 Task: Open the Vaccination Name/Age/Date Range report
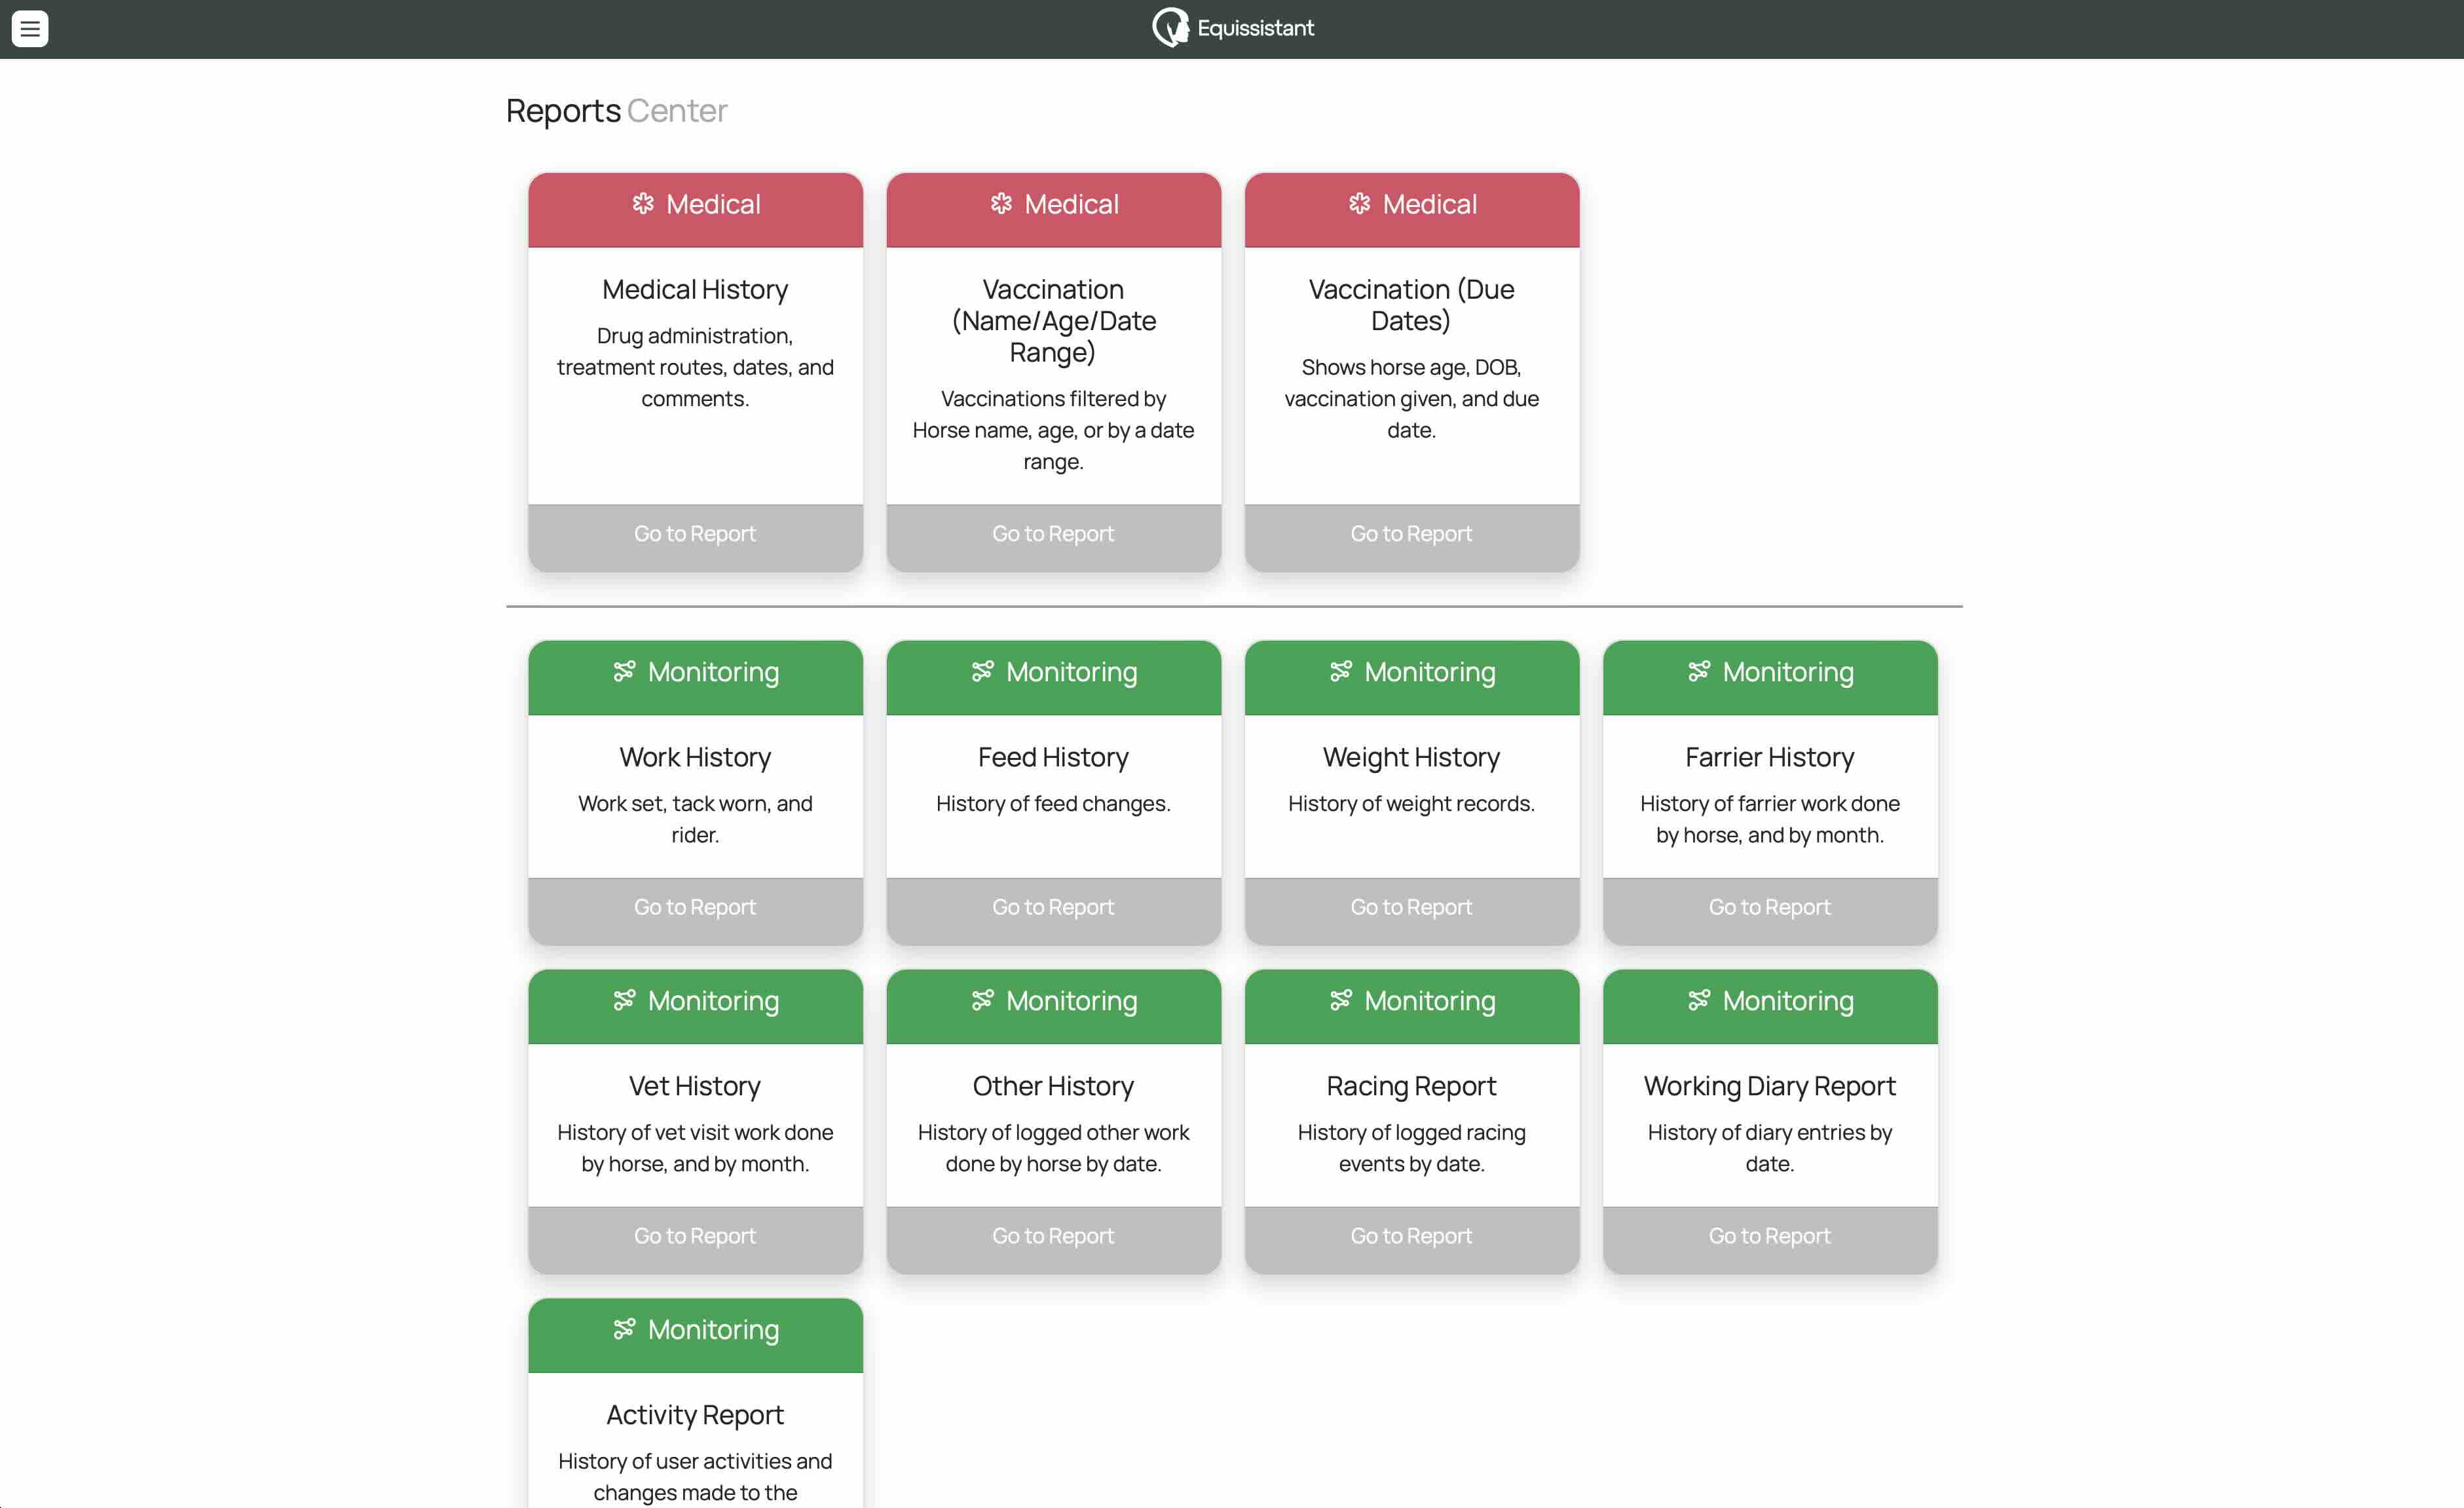[1053, 534]
